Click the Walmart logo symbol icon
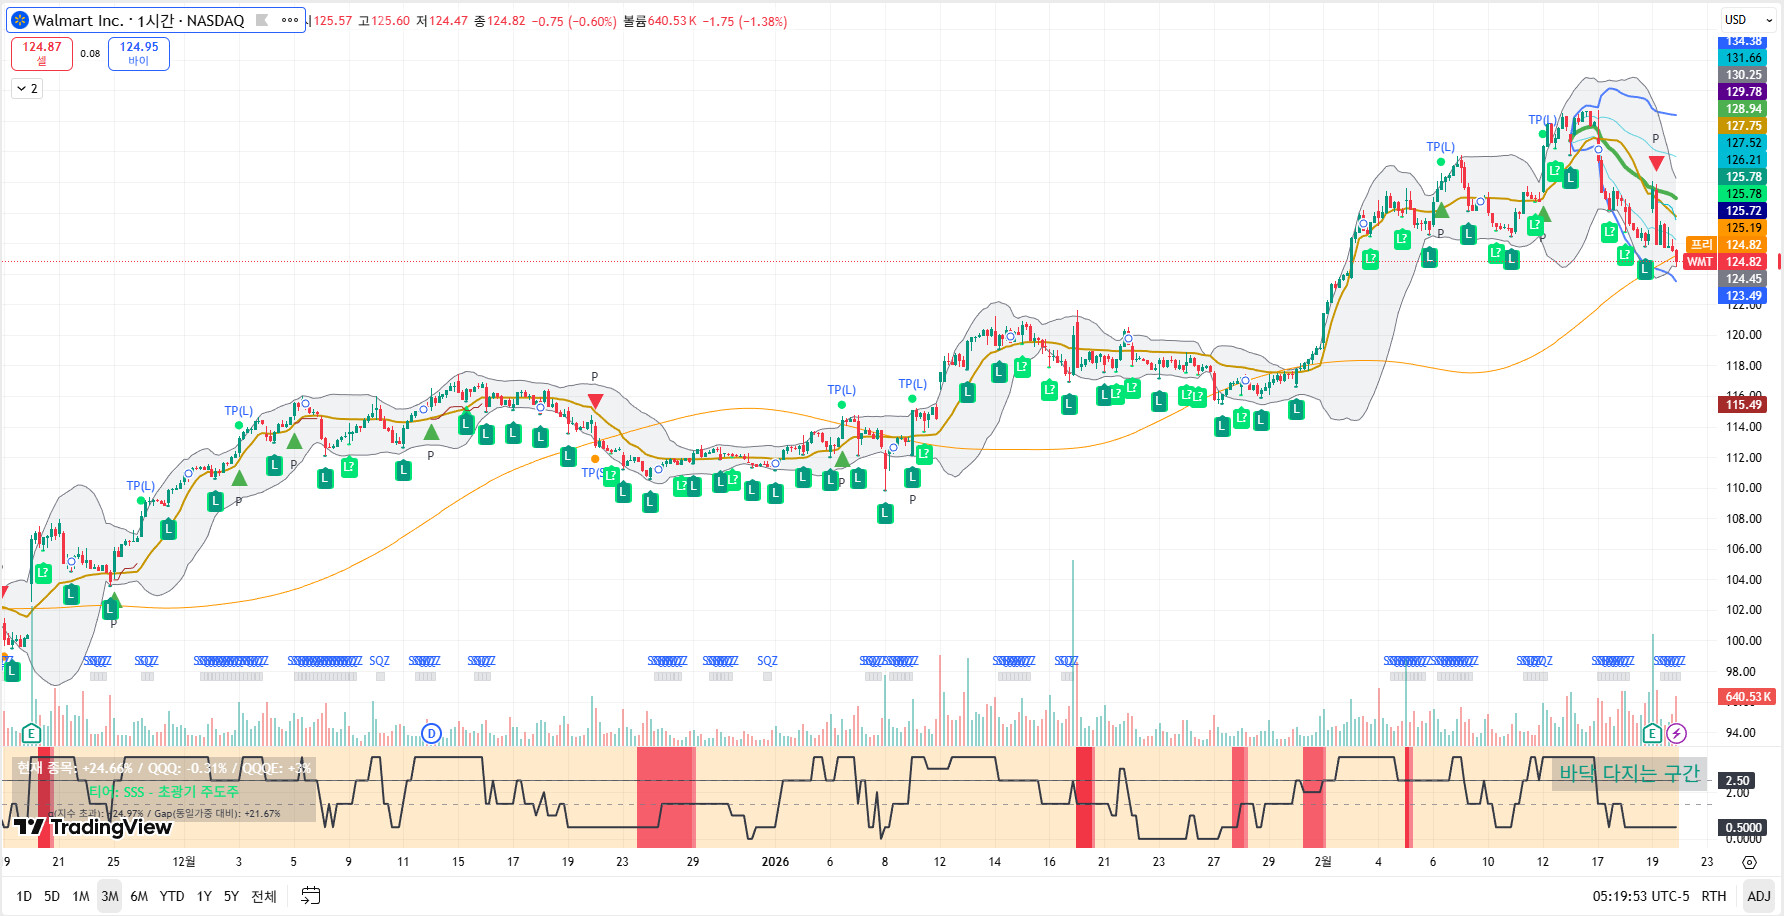Screen dimensions: 1784x916 [19, 20]
